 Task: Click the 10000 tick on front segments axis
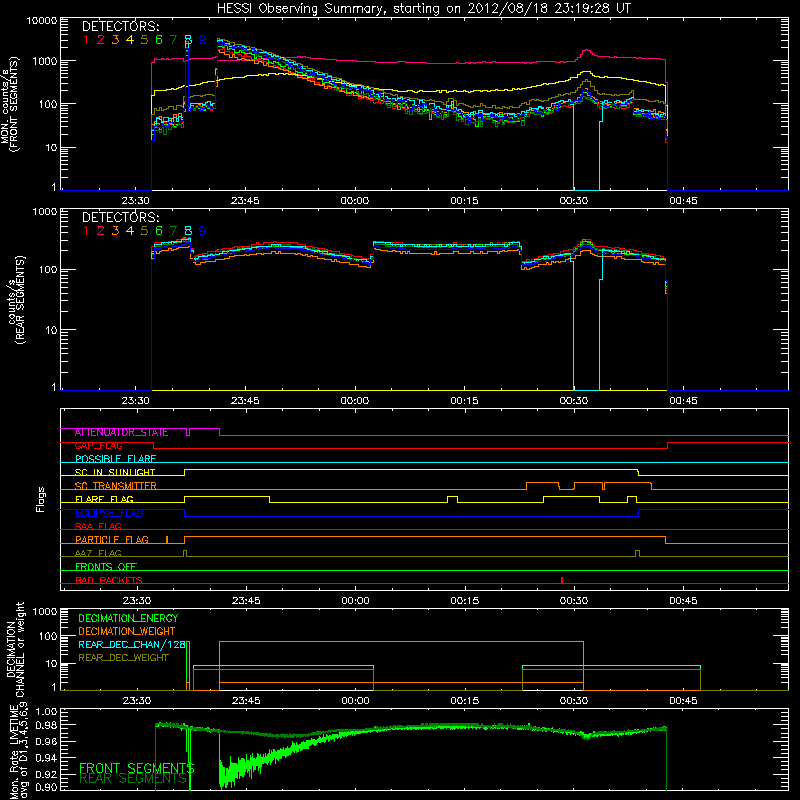click(42, 21)
